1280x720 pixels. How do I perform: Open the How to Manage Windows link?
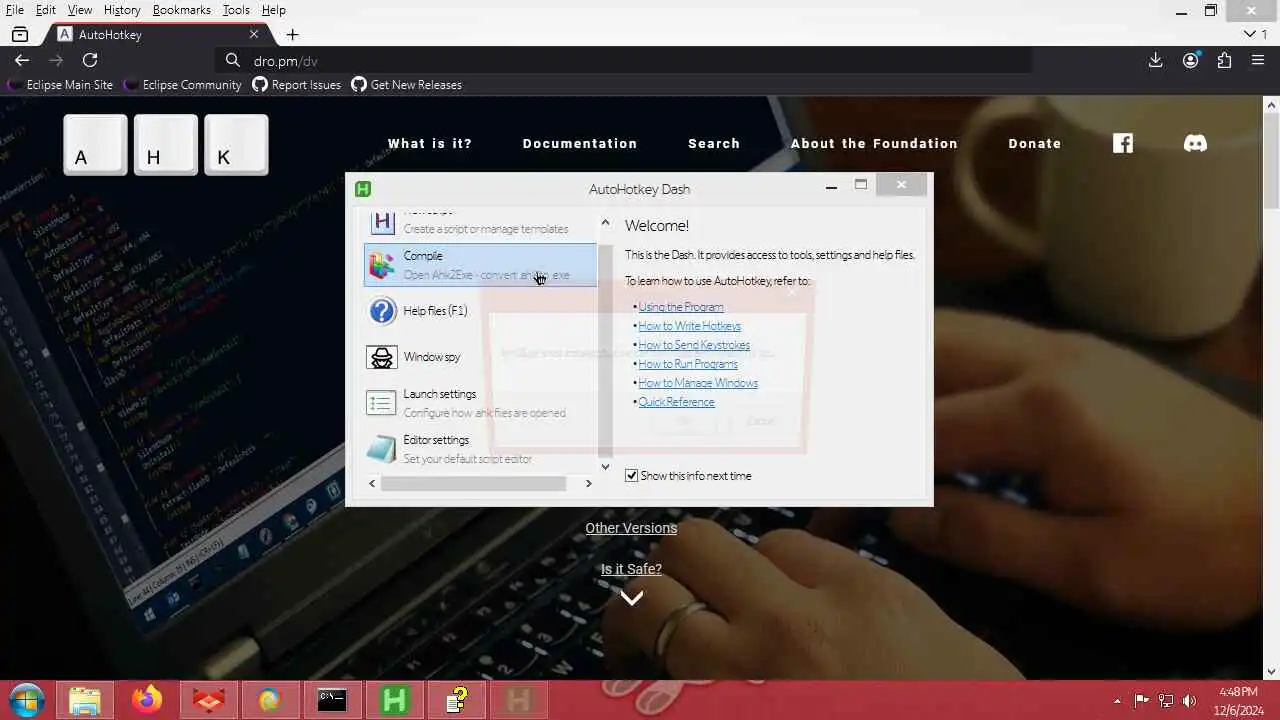(x=698, y=383)
